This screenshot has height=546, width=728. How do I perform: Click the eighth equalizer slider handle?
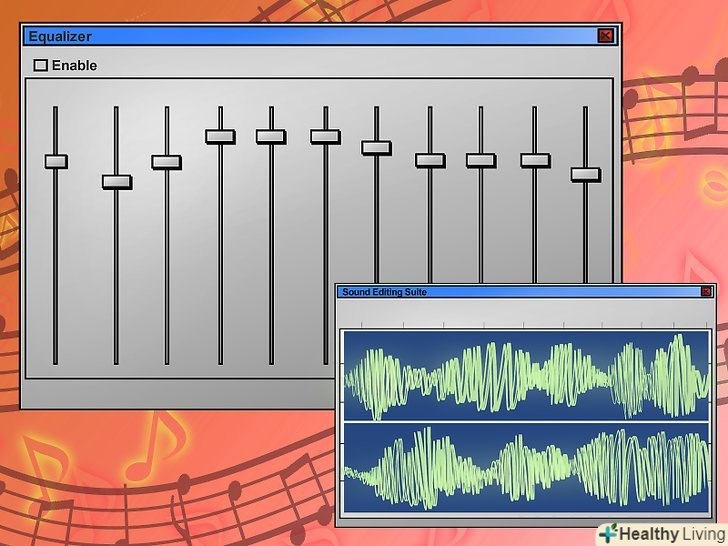click(x=430, y=161)
